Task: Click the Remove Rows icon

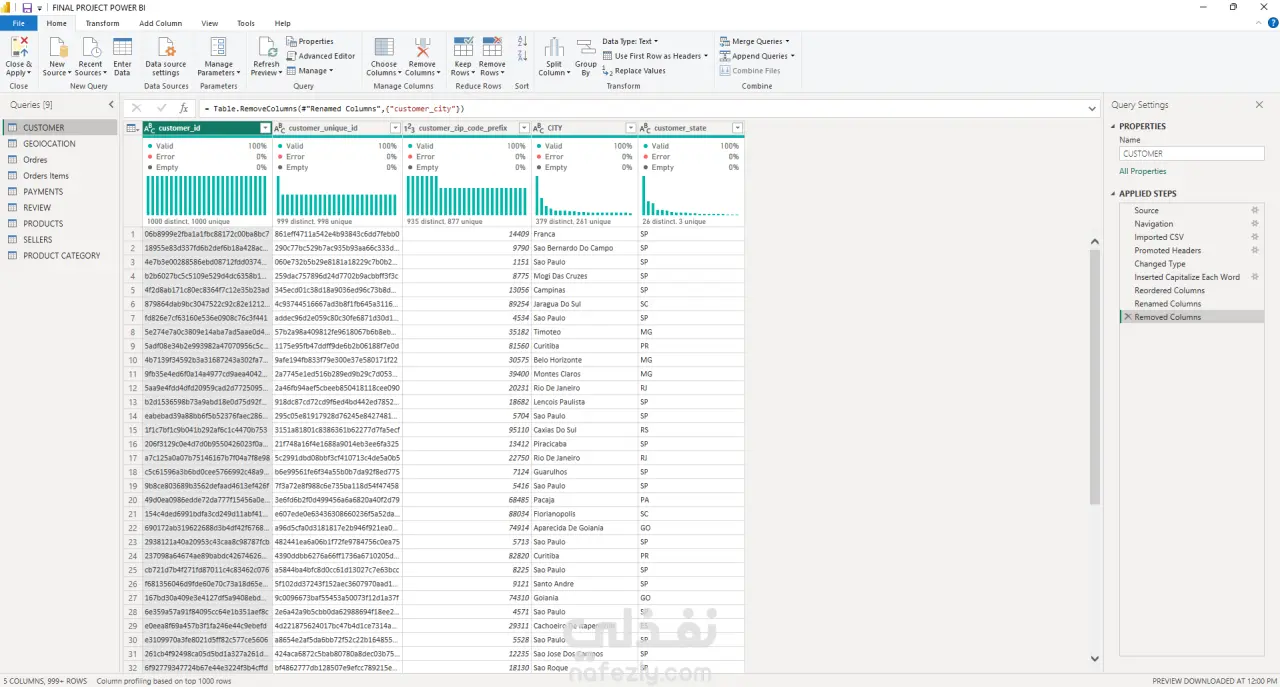Action: point(492,48)
